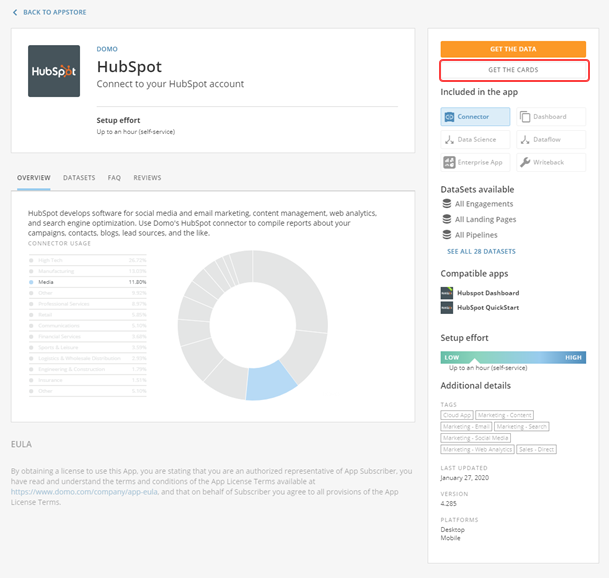609x578 pixels.
Task: Click the Cloud App tag
Action: pyautogui.click(x=457, y=415)
